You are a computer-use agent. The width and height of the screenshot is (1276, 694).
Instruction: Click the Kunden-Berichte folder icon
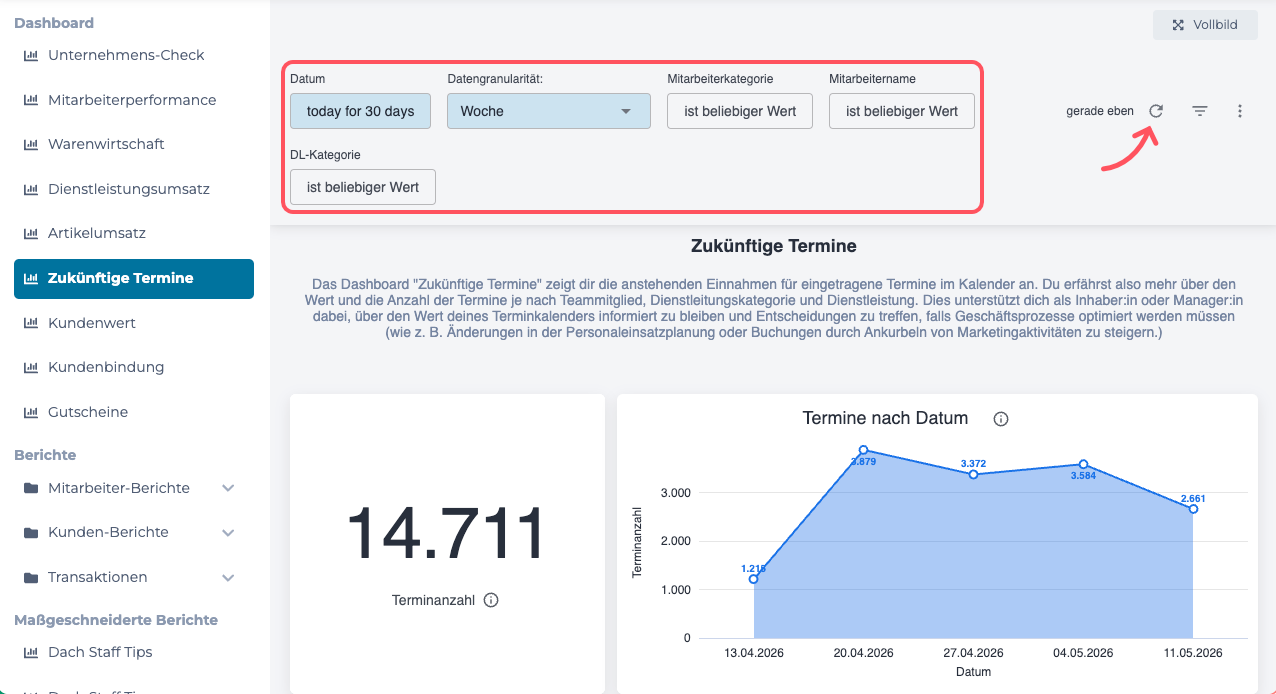[30, 532]
